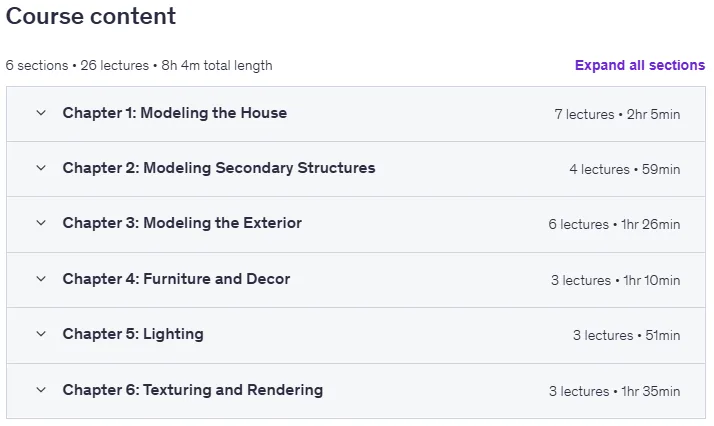
Task: Click the chevron for Chapter 6
Action: tap(41, 390)
